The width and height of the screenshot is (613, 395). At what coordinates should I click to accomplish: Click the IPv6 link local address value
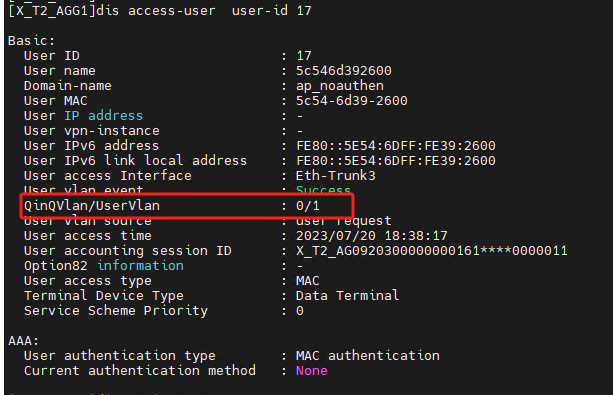(x=396, y=161)
